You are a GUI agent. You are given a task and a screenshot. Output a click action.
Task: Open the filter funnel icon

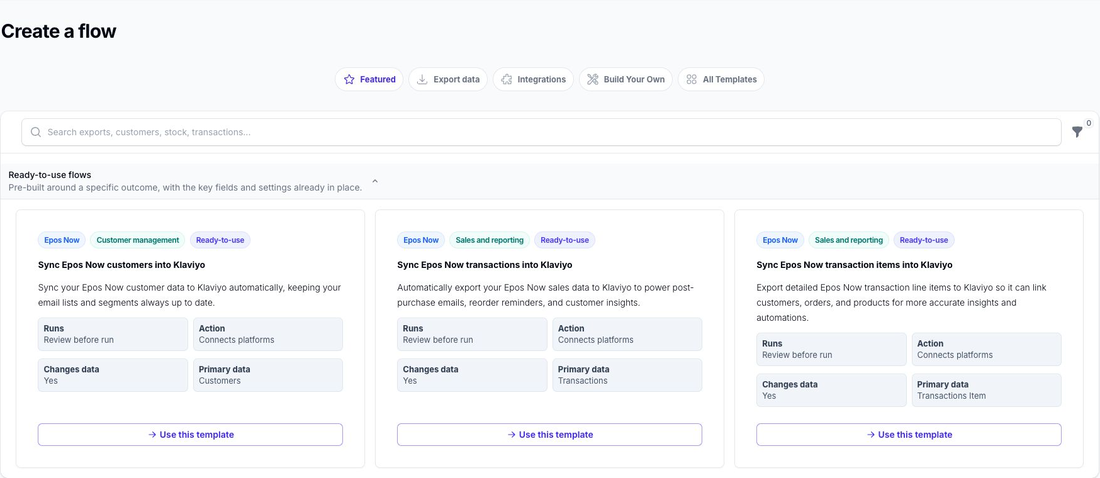click(x=1077, y=132)
